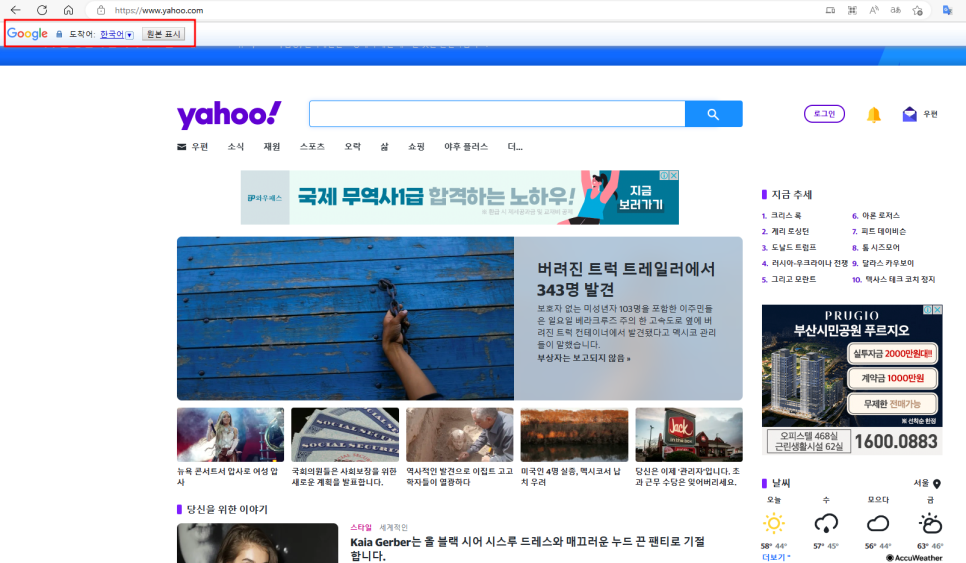Select trending item 피트 데이비슨

pos(883,232)
